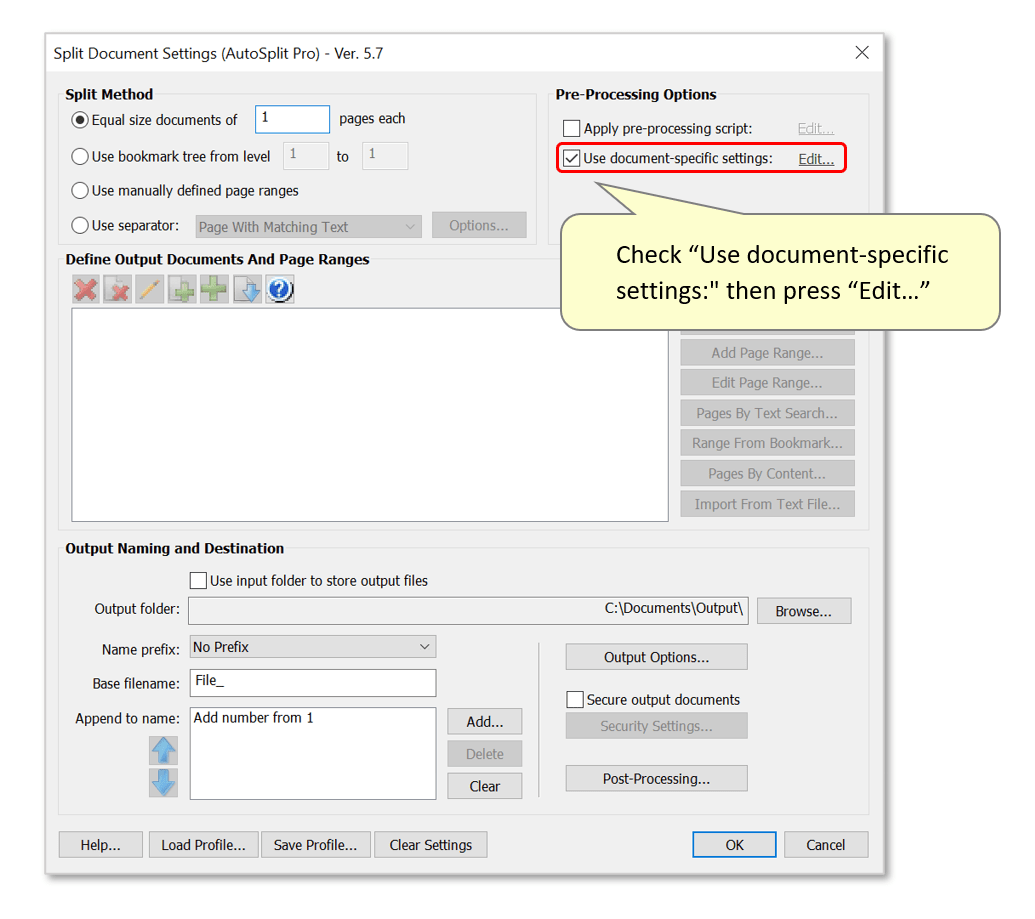Uncheck Use document-specific settings
Image resolution: width=1035 pixels, height=919 pixels.
(x=572, y=158)
